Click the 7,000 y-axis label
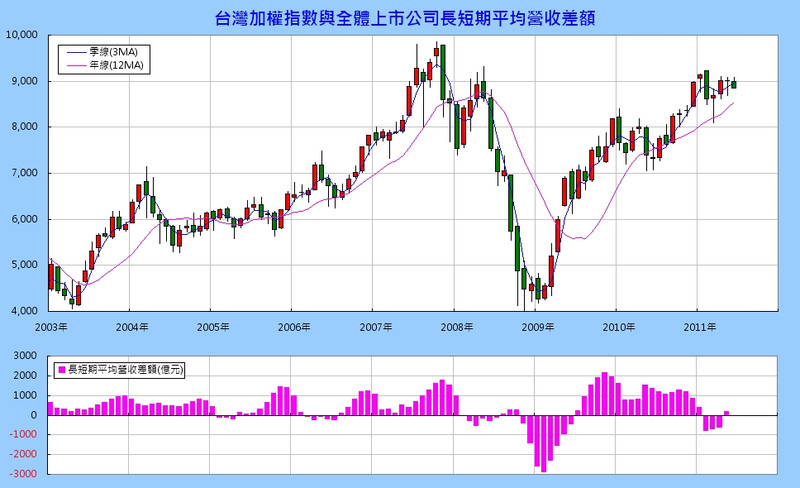 pos(25,173)
